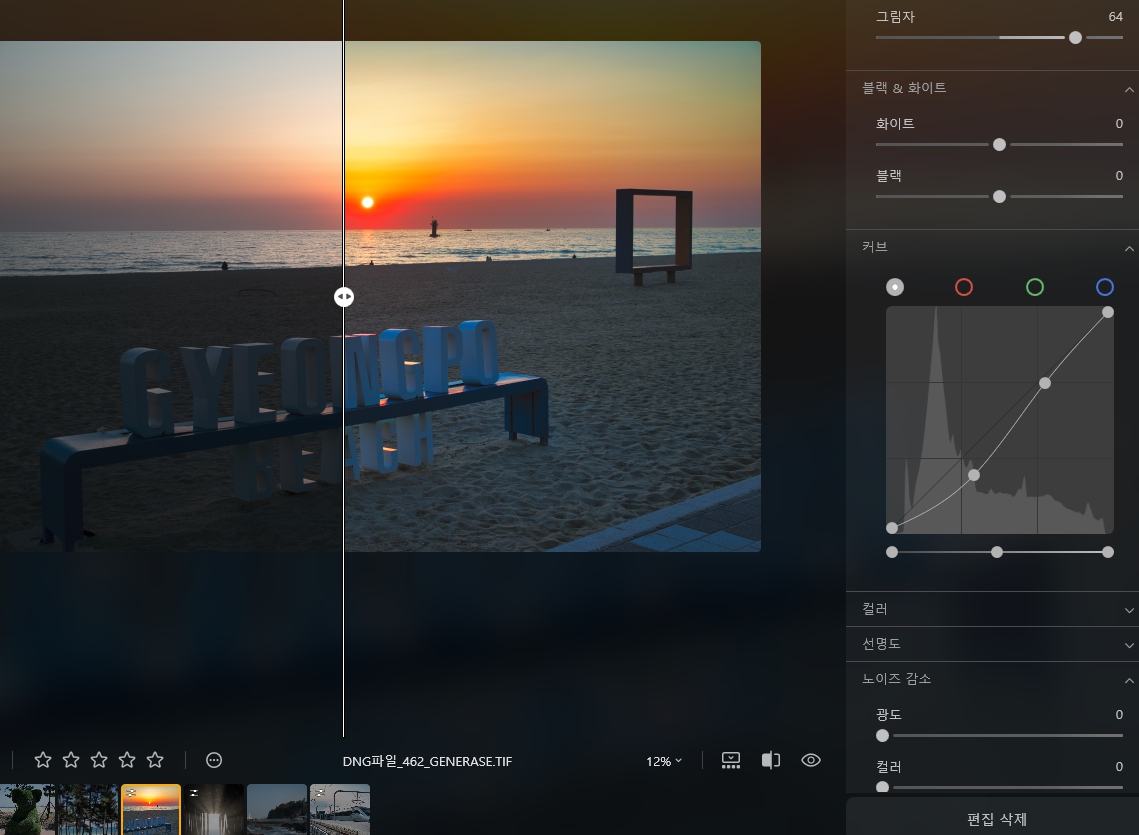
Task: Click the bottom-left curve control point
Action: [x=892, y=528]
